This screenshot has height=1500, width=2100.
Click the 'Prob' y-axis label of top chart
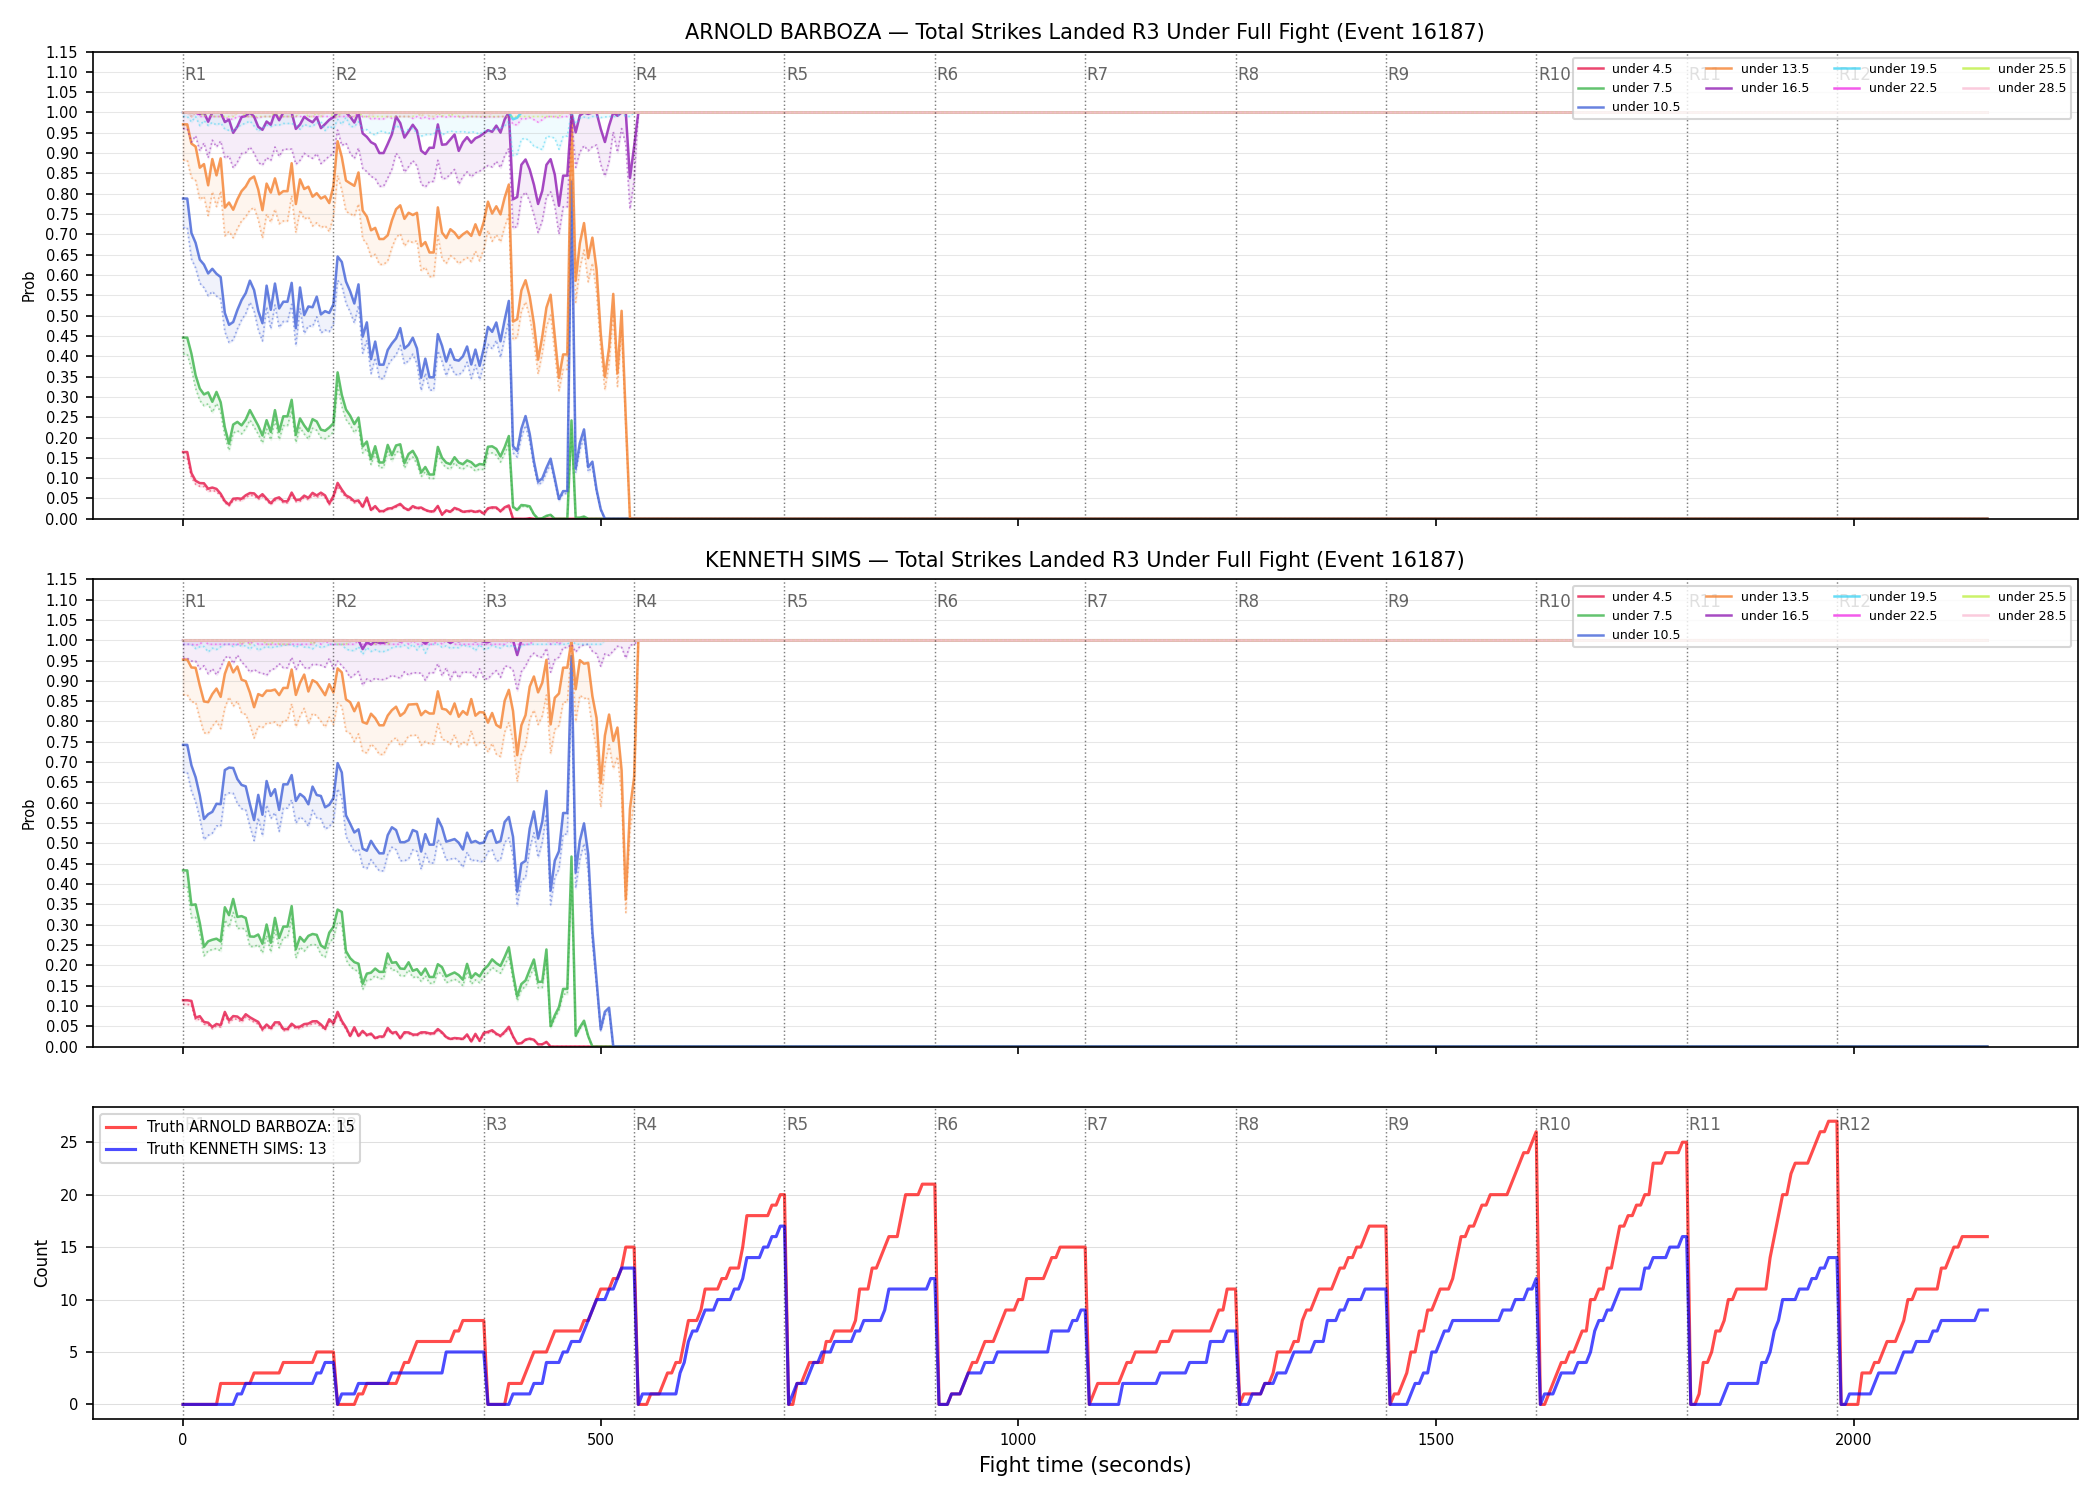29,286
